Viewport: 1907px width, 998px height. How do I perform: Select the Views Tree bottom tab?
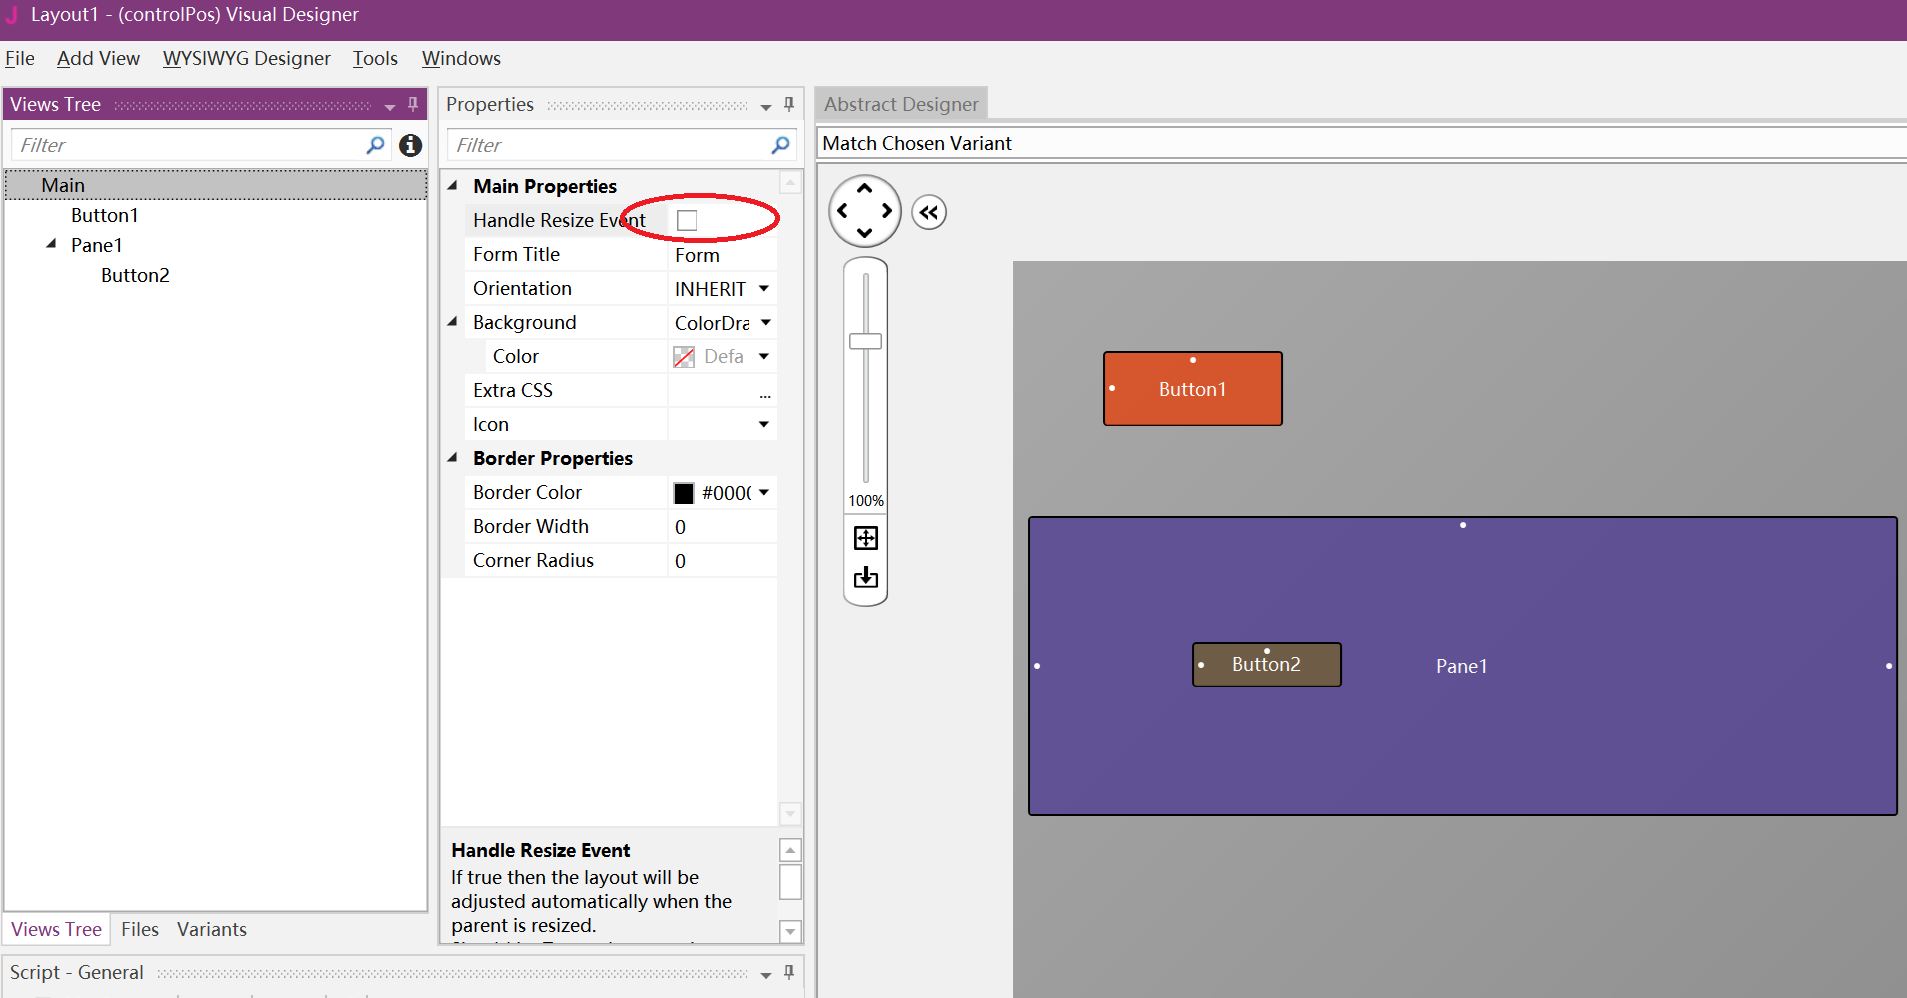click(56, 929)
